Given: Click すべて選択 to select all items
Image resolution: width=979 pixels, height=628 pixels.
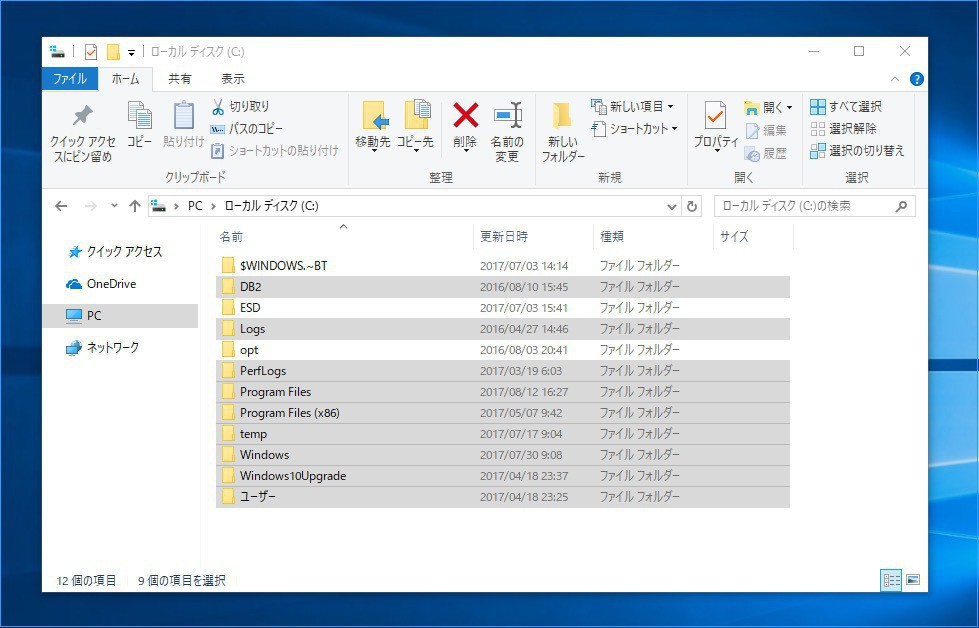Looking at the screenshot, I should pyautogui.click(x=846, y=107).
